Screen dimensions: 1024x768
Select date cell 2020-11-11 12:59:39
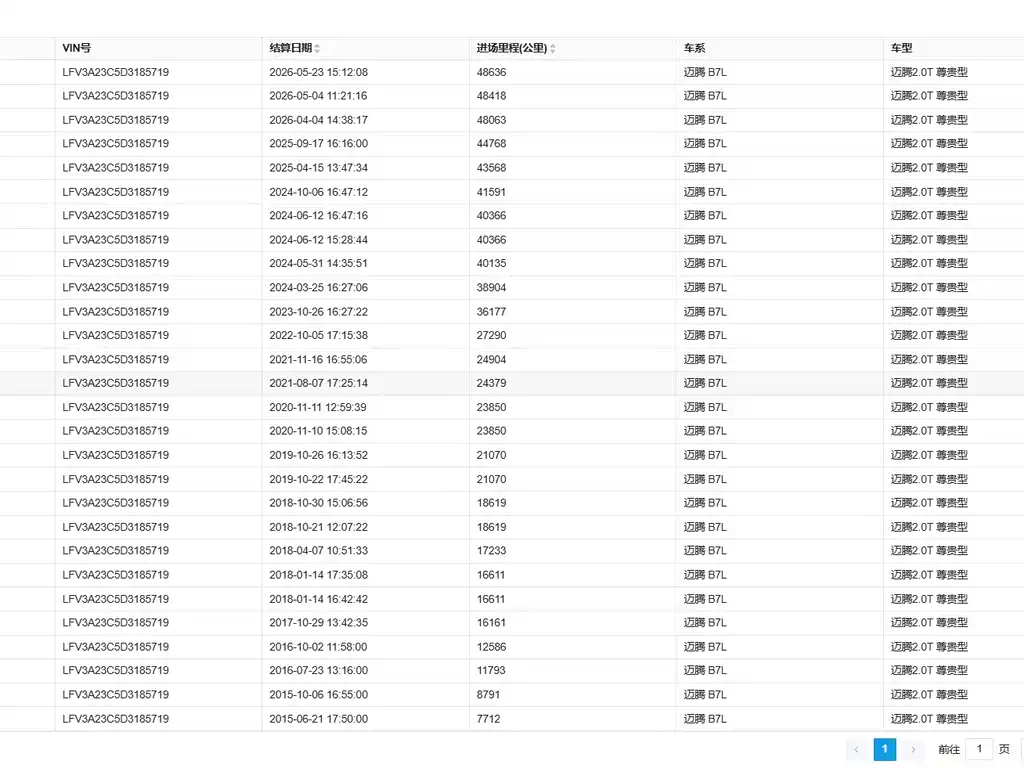318,407
